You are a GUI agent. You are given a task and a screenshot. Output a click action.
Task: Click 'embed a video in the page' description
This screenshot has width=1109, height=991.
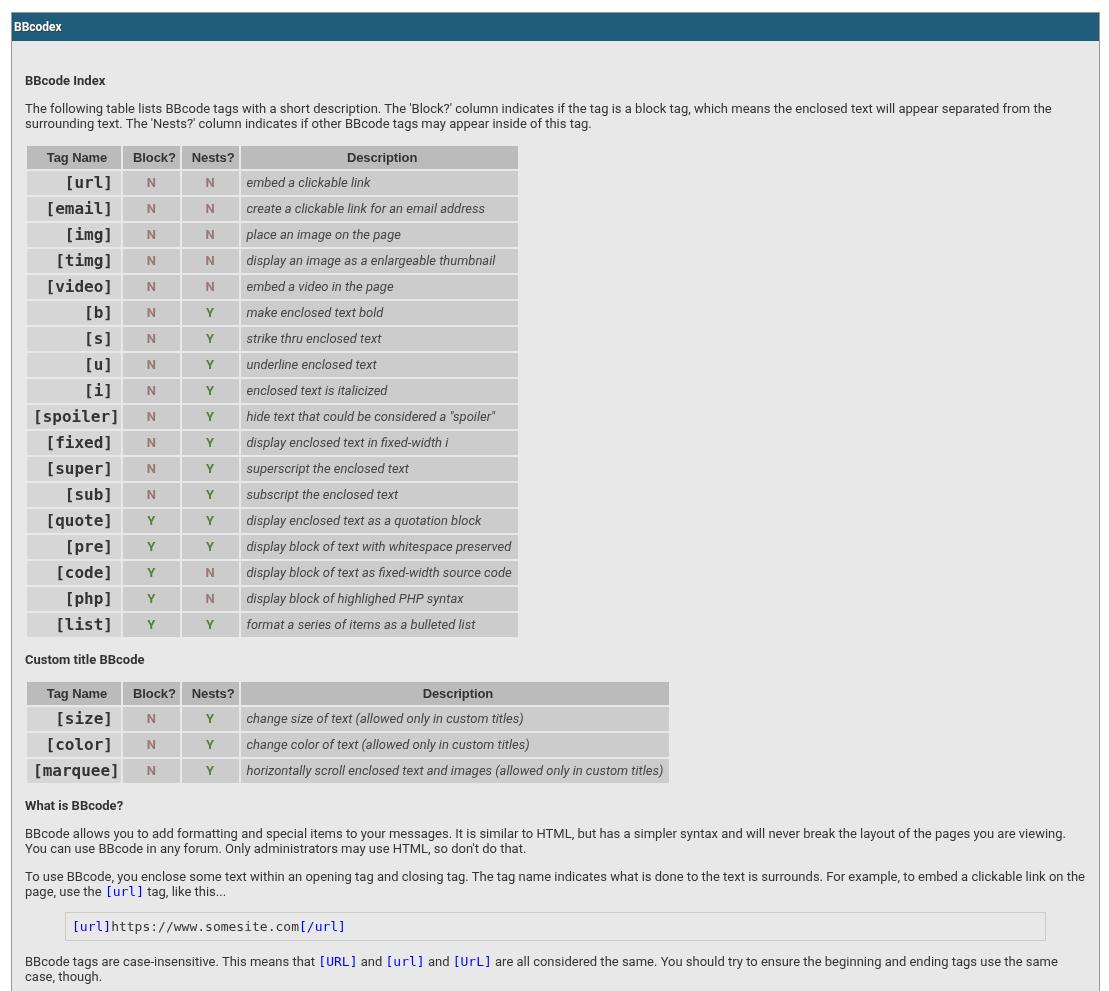320,287
